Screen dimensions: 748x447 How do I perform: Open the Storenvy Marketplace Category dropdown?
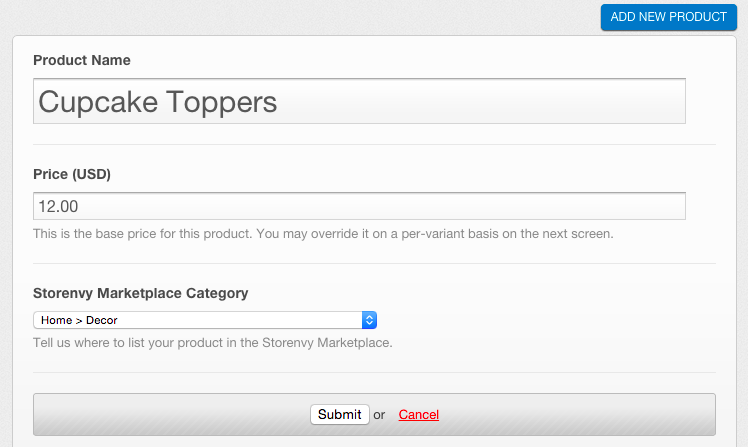coord(205,320)
